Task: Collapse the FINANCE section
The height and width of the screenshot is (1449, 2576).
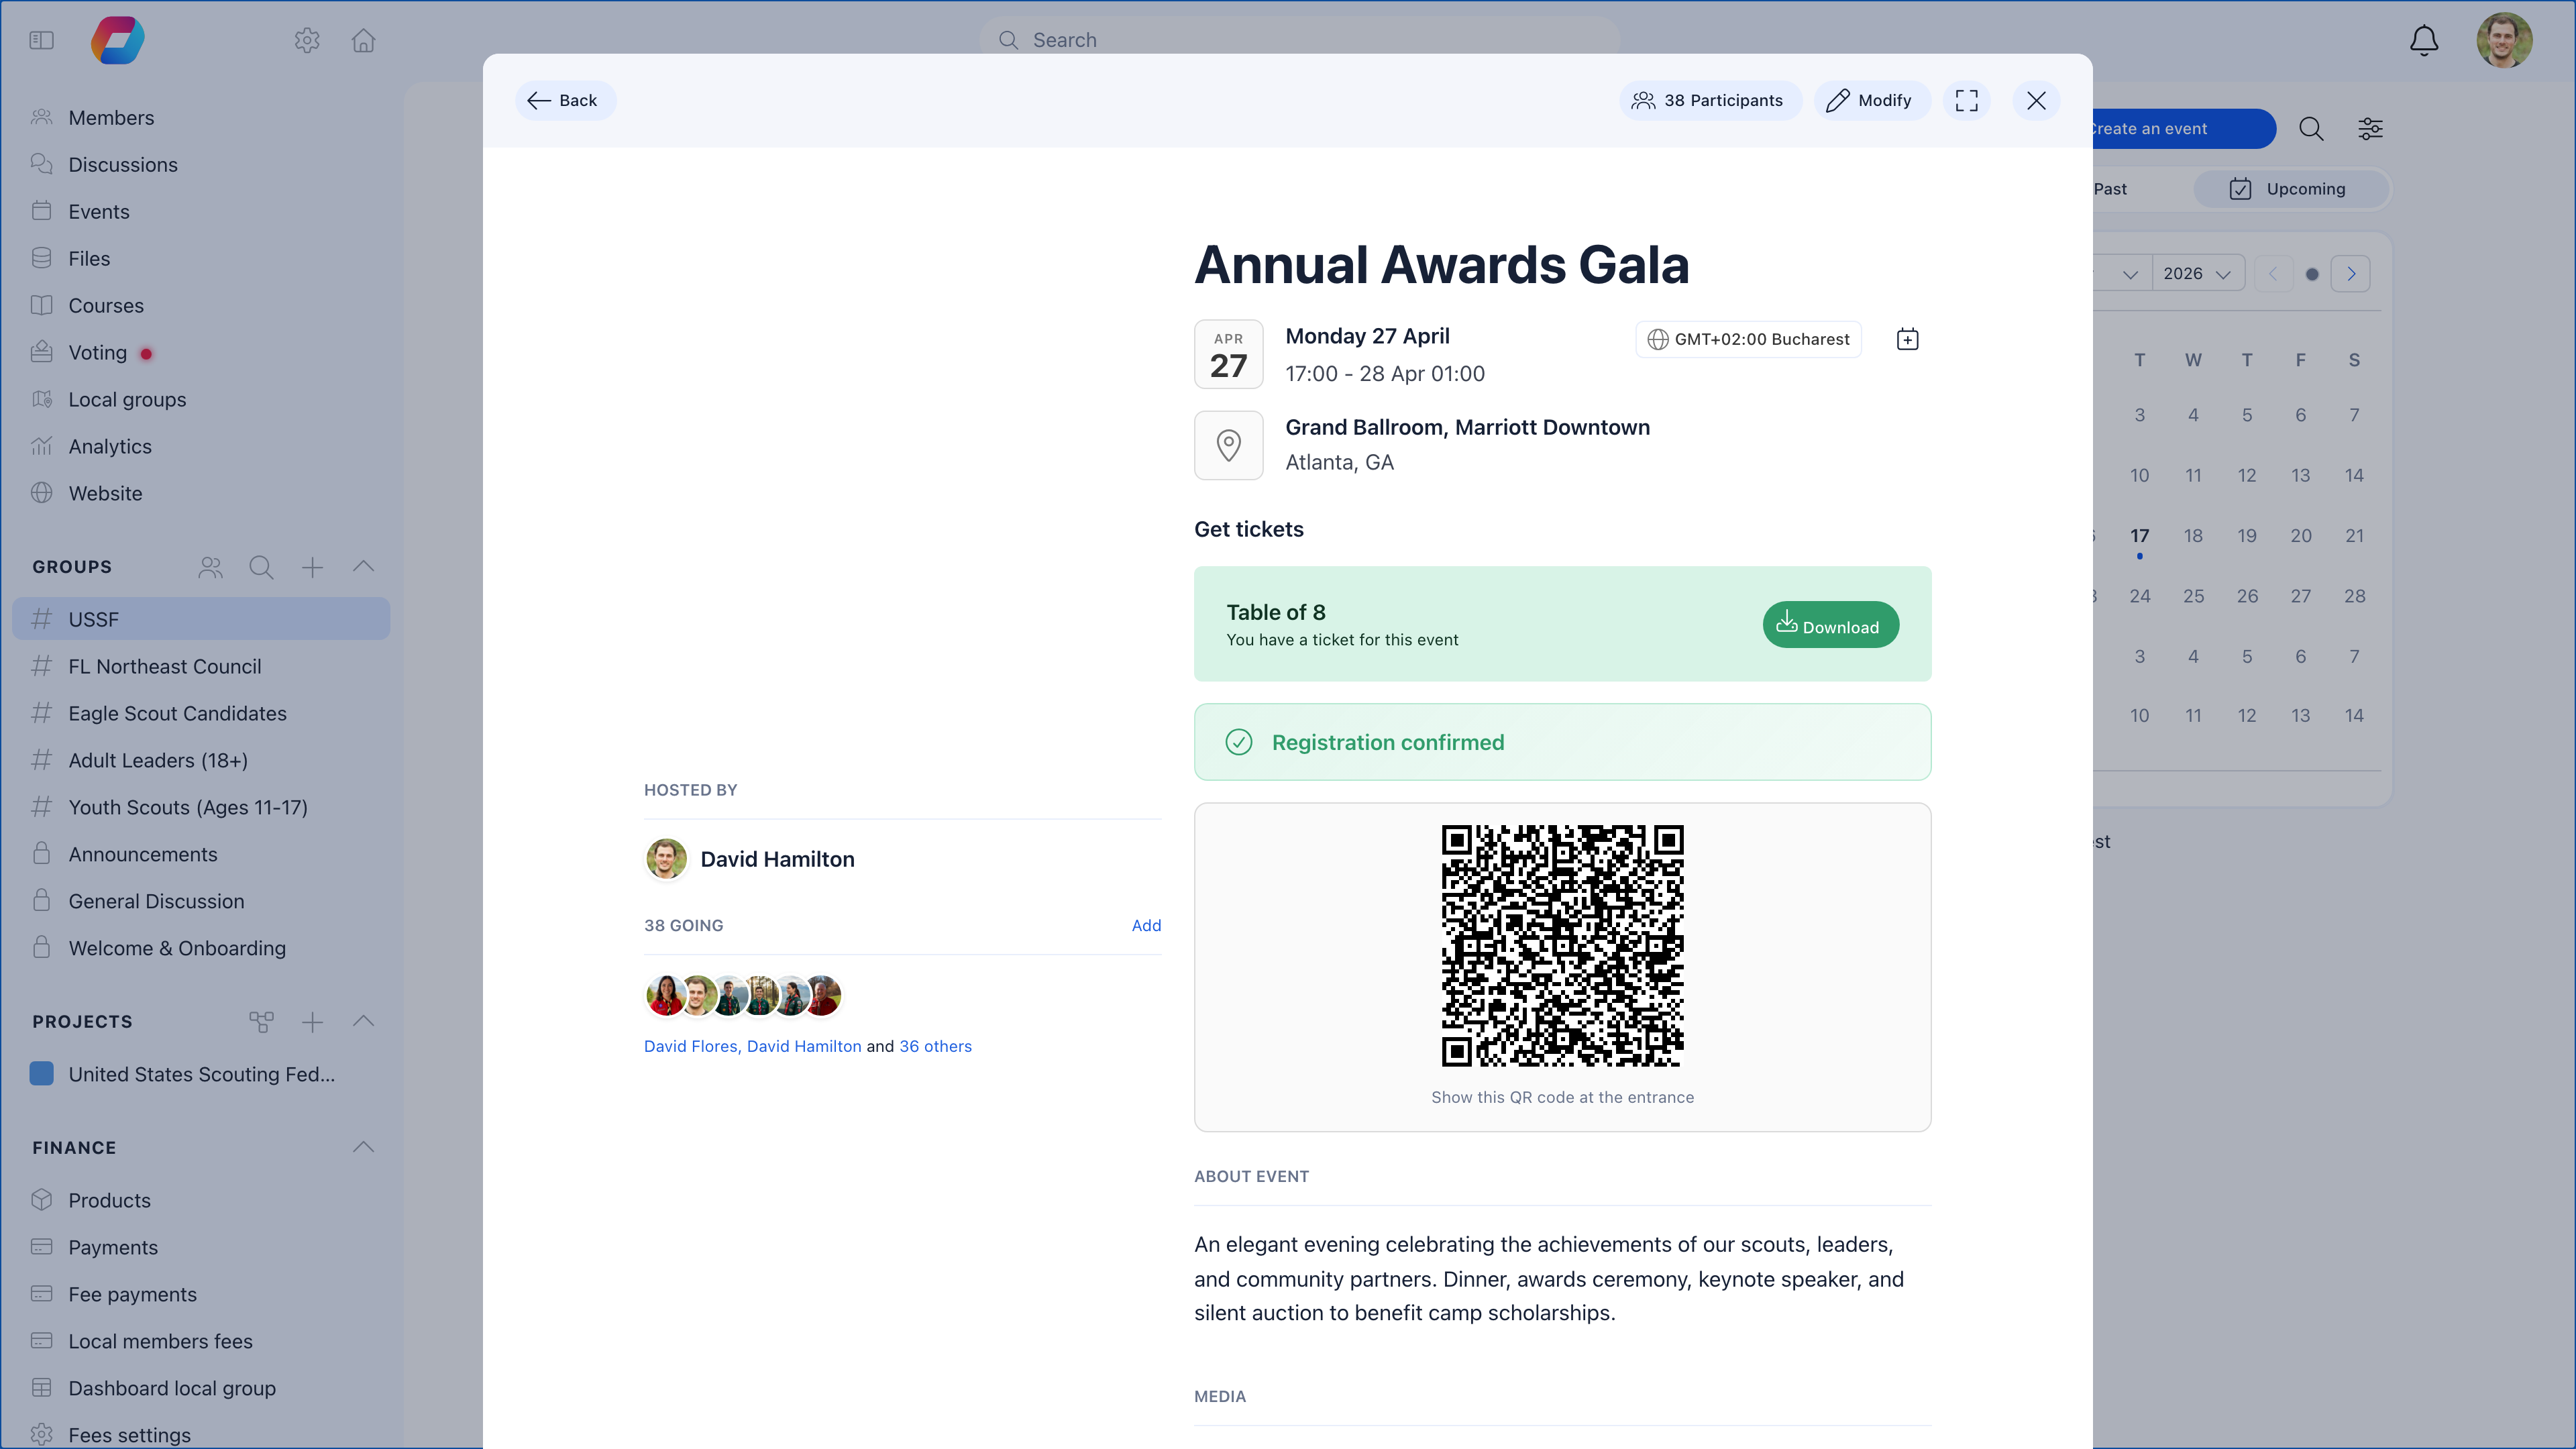Action: (363, 1147)
